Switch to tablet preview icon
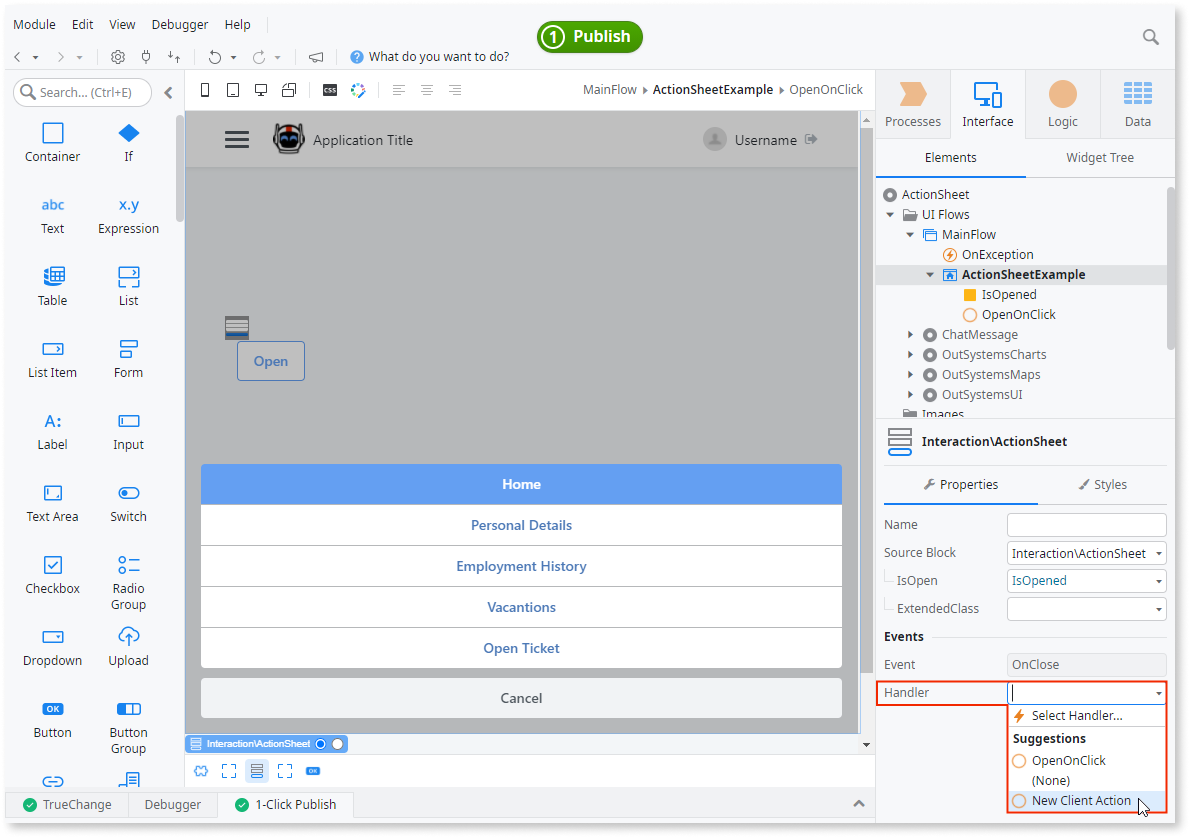This screenshot has width=1190, height=838. [232, 89]
